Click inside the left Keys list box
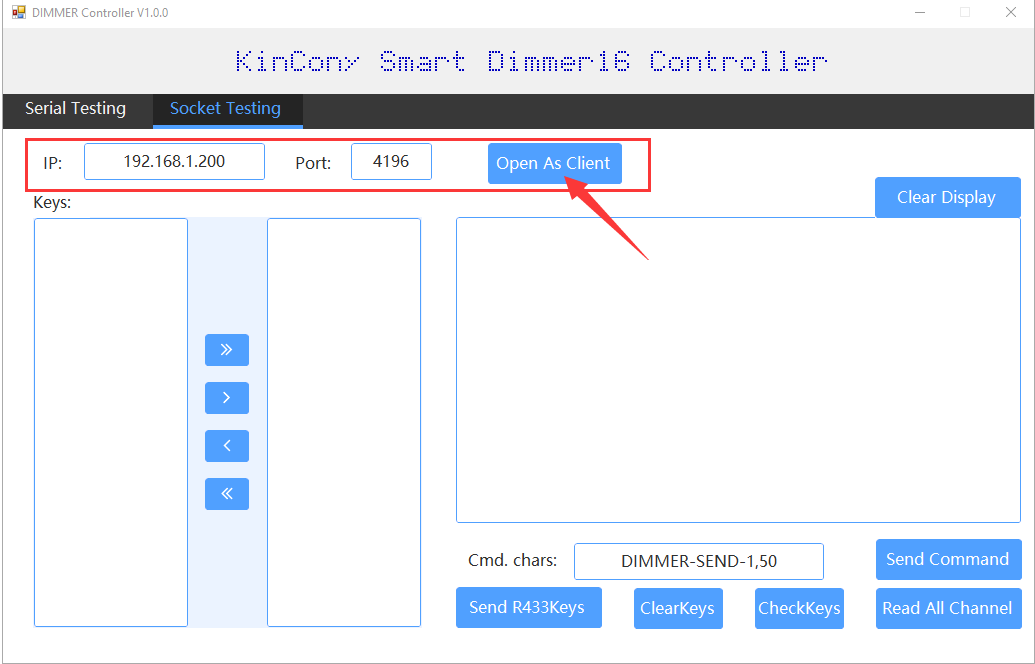The width and height of the screenshot is (1035, 664). [x=111, y=422]
